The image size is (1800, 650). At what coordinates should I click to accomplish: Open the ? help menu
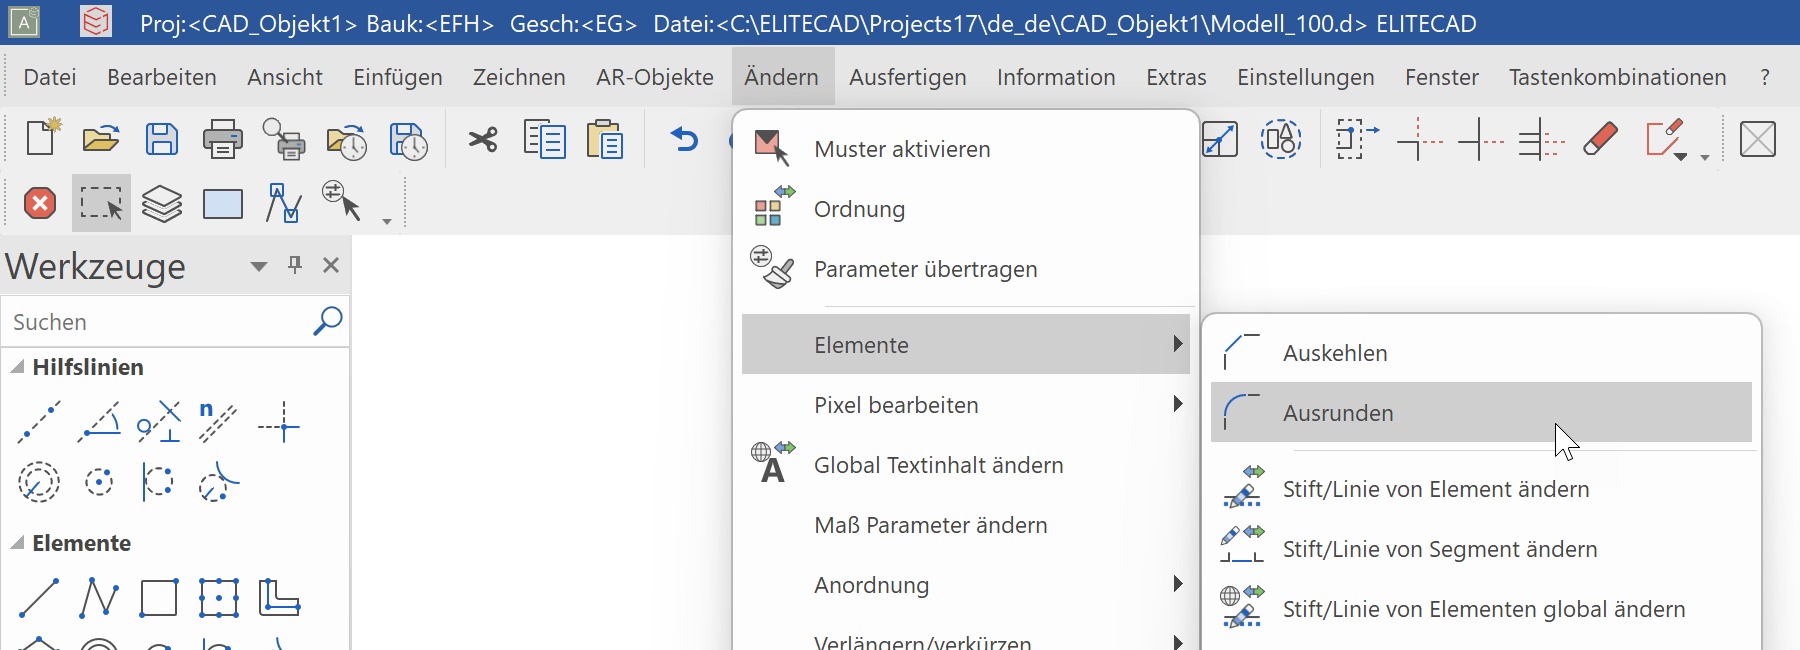tap(1765, 77)
